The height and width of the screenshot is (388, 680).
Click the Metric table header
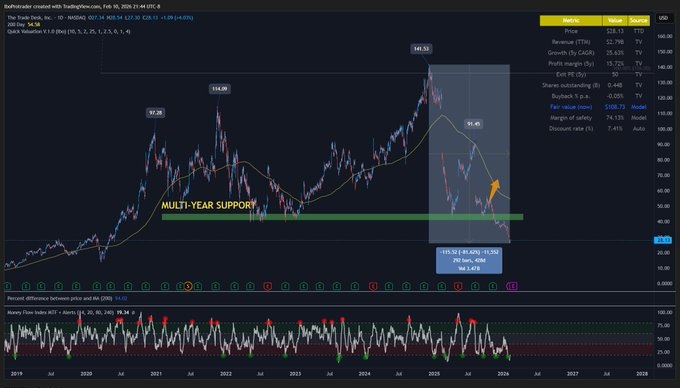pos(571,20)
